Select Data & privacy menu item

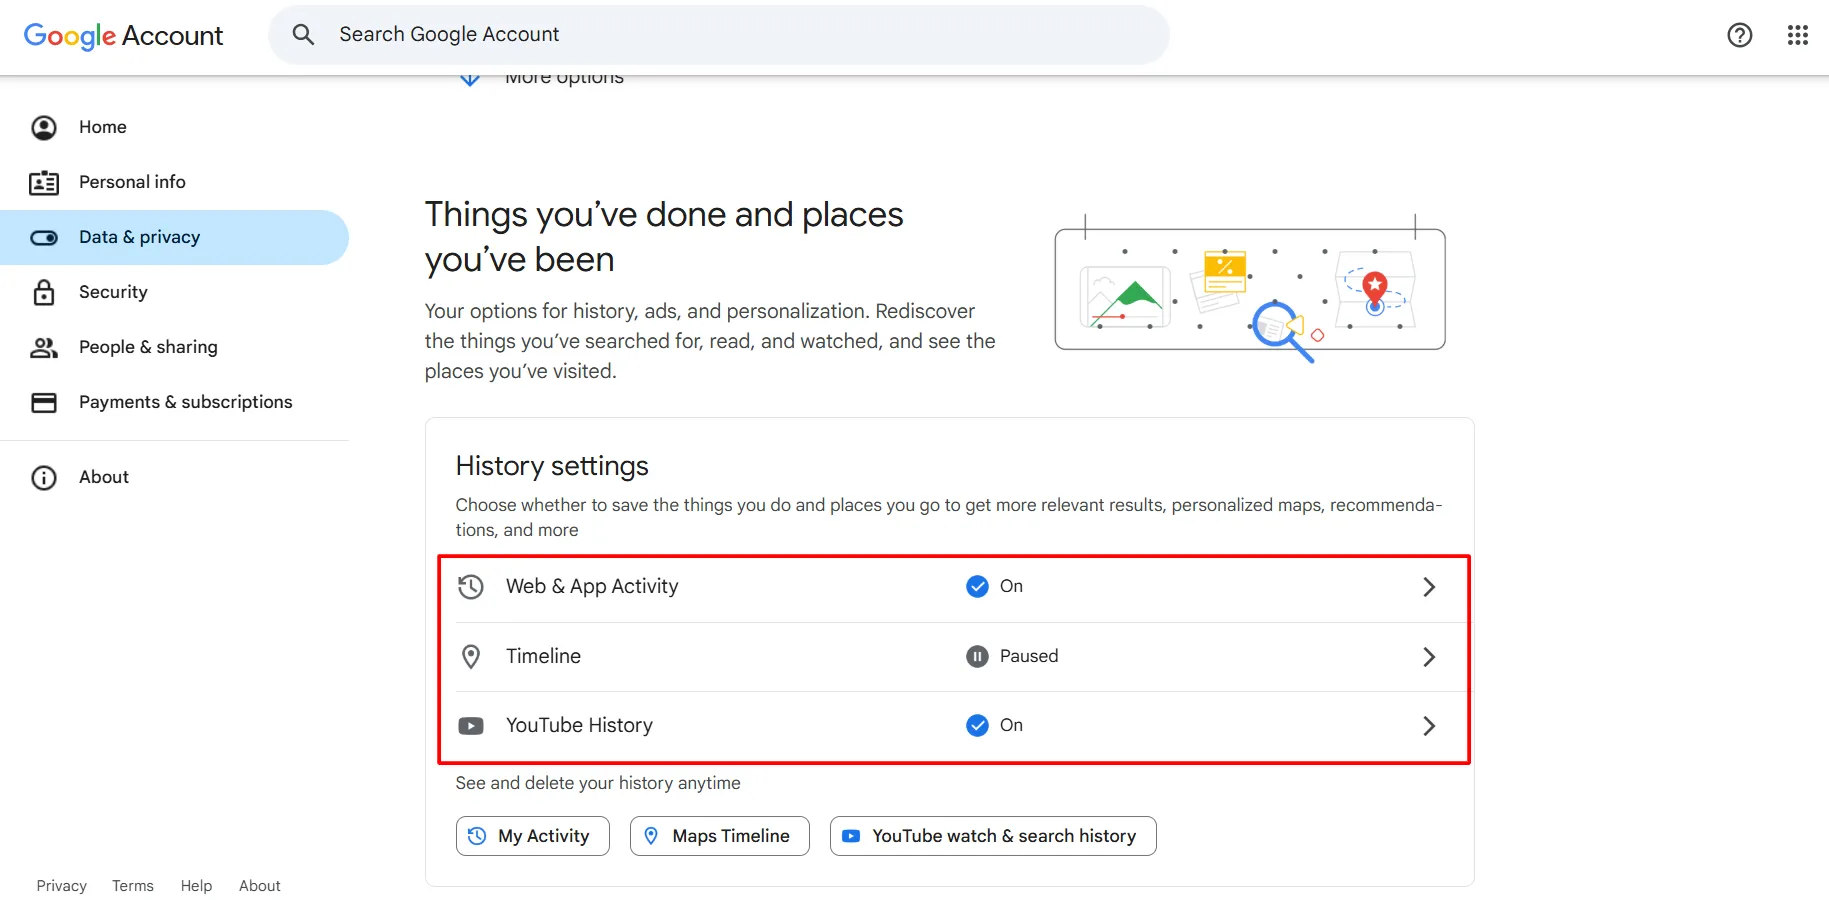tap(175, 237)
